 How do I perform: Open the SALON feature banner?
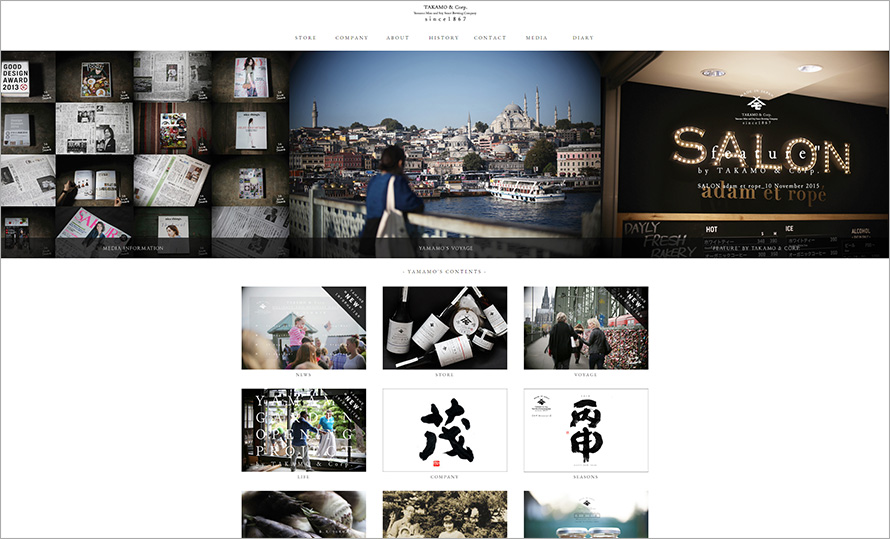tap(745, 154)
